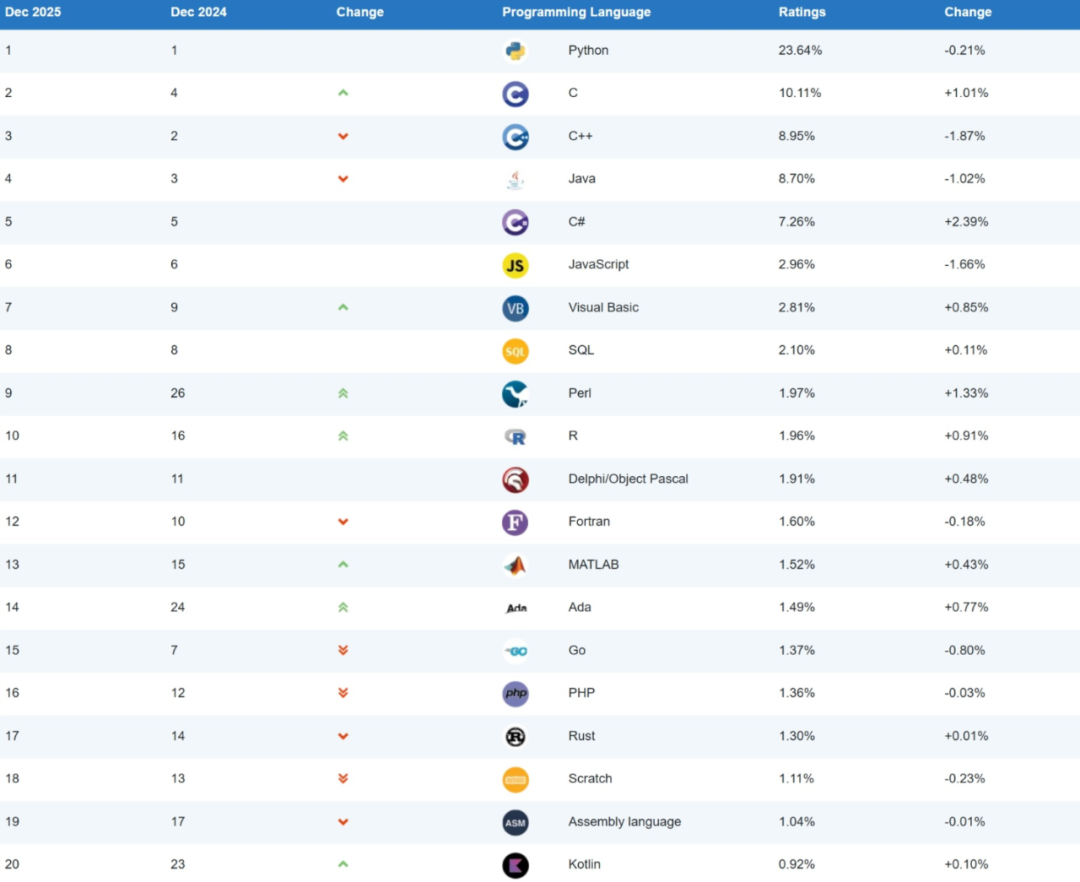Click the +1.33% change for Perl
Screen dimensions: 1080x882
click(x=966, y=393)
